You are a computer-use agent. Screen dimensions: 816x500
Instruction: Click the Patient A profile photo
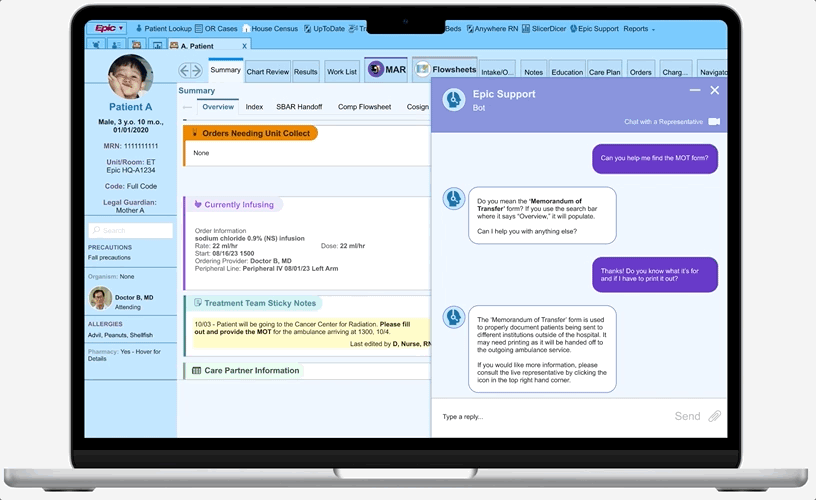(x=130, y=77)
